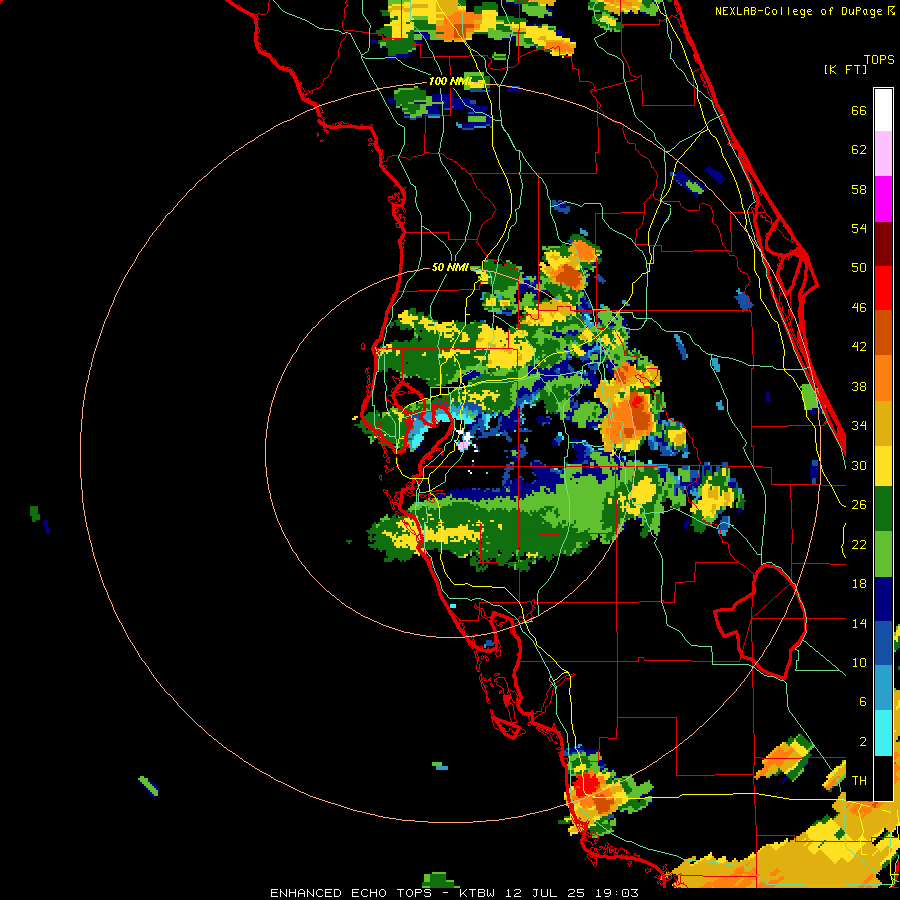Pick the gold legend swatch beside 34
The width and height of the screenshot is (900, 900).
[x=883, y=423]
